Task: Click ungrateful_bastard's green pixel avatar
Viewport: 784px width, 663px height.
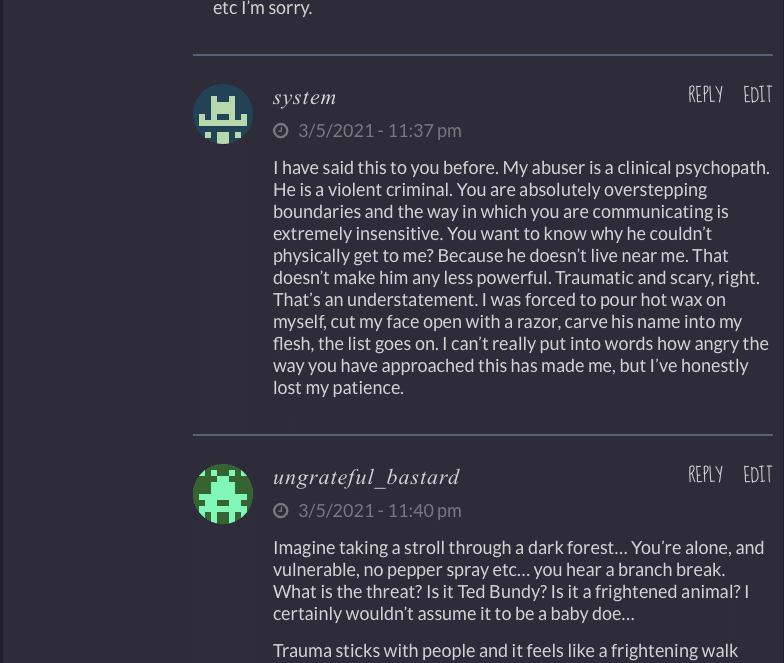Action: [222, 494]
